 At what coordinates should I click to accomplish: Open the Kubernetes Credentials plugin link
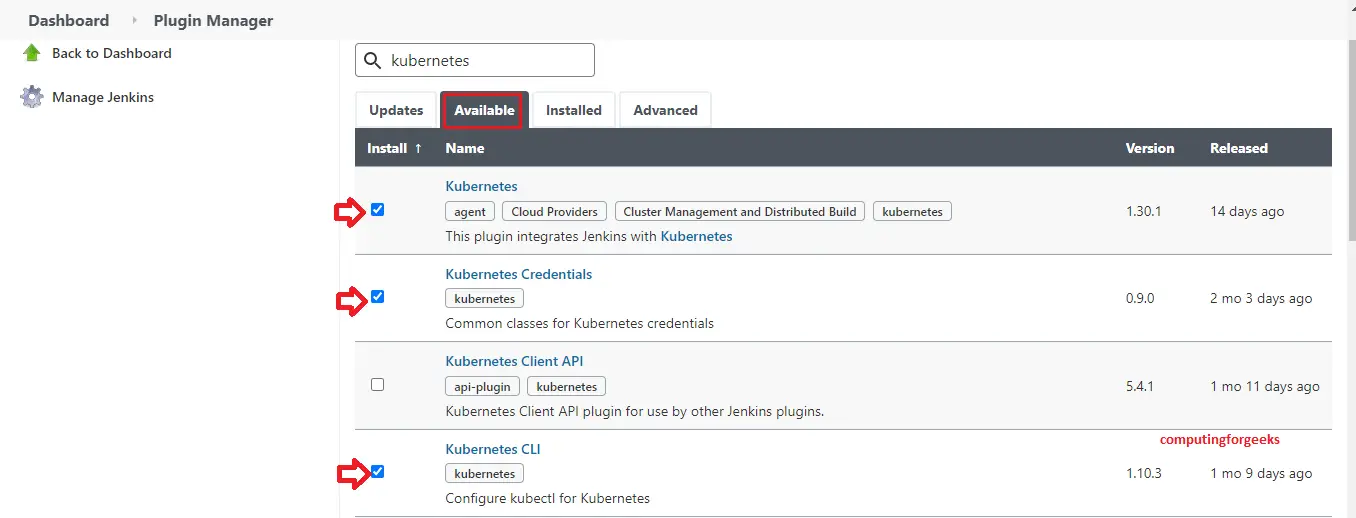tap(519, 274)
